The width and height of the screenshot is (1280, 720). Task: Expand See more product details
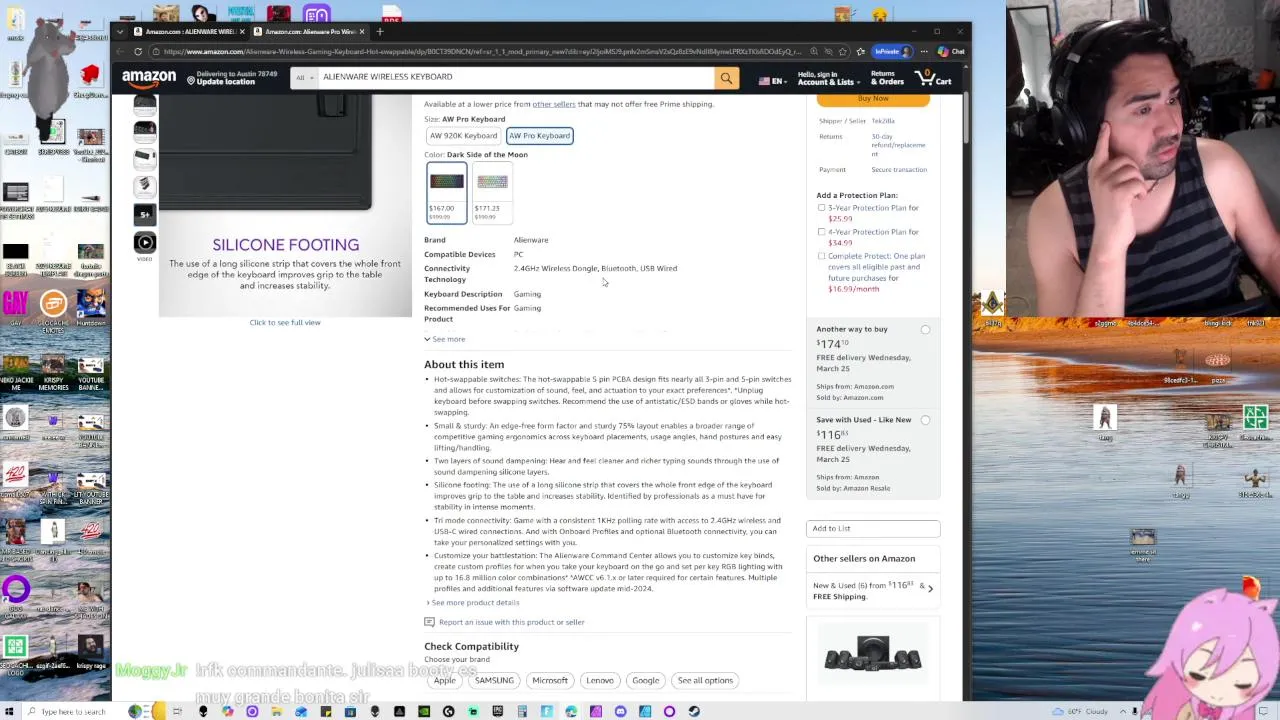pos(475,603)
